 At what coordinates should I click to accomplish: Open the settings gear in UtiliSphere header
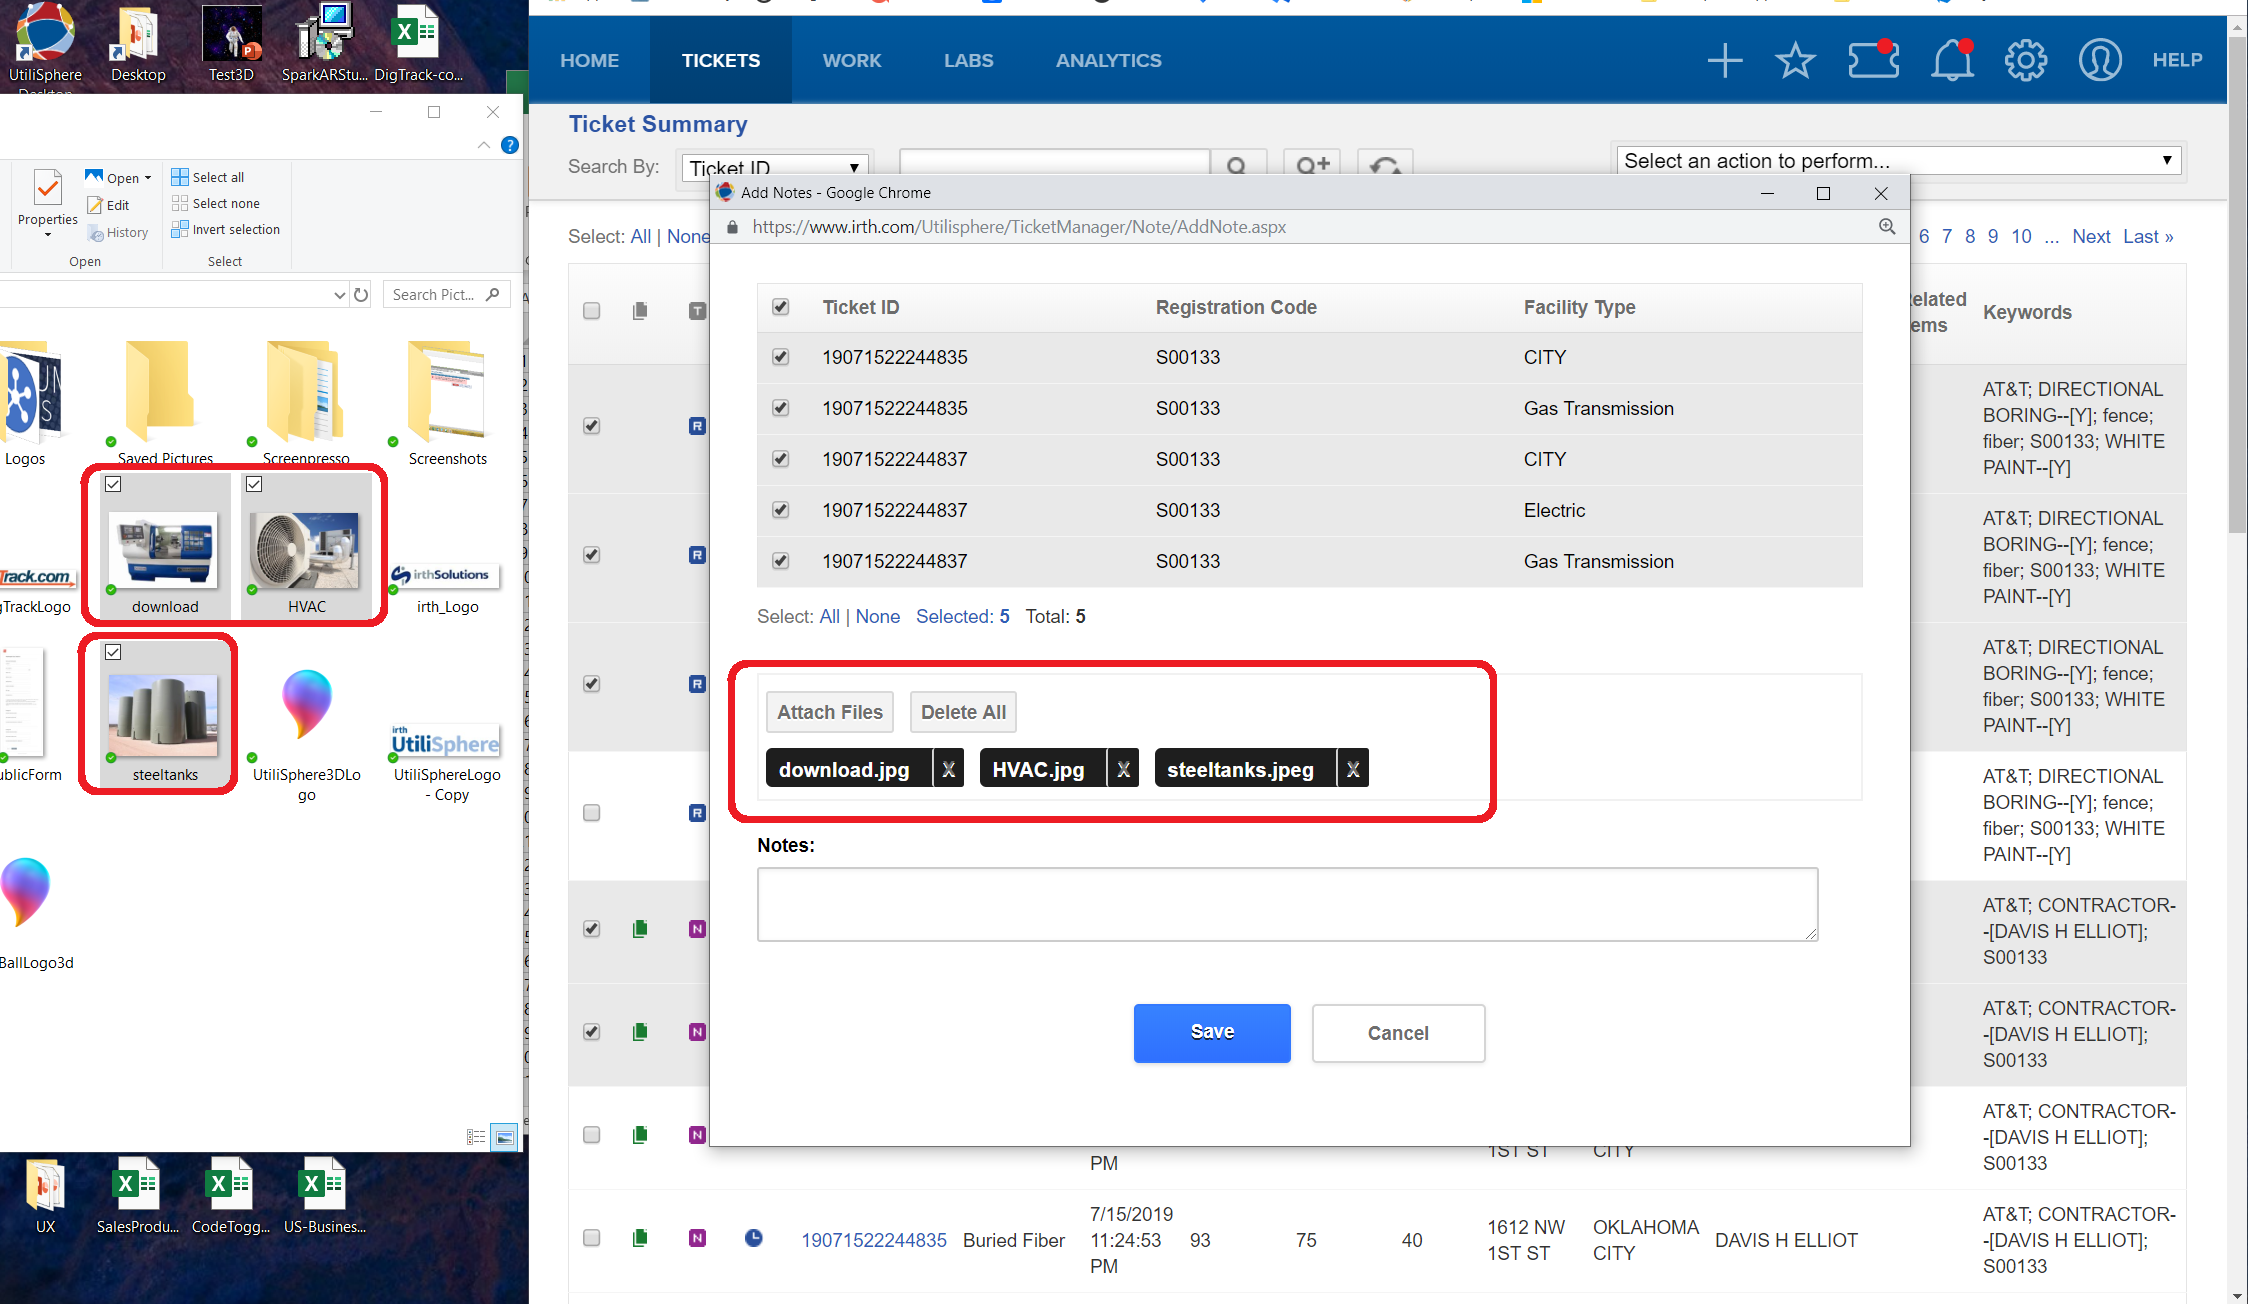click(2026, 60)
